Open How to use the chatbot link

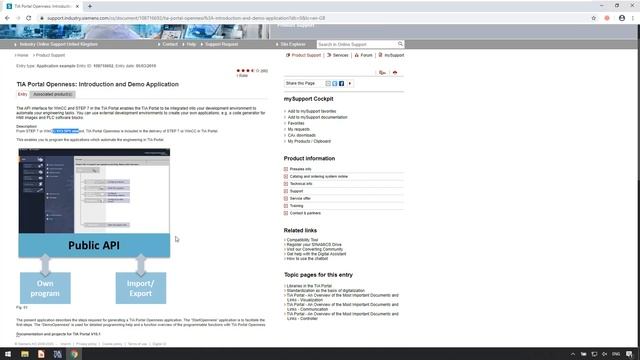coord(307,258)
